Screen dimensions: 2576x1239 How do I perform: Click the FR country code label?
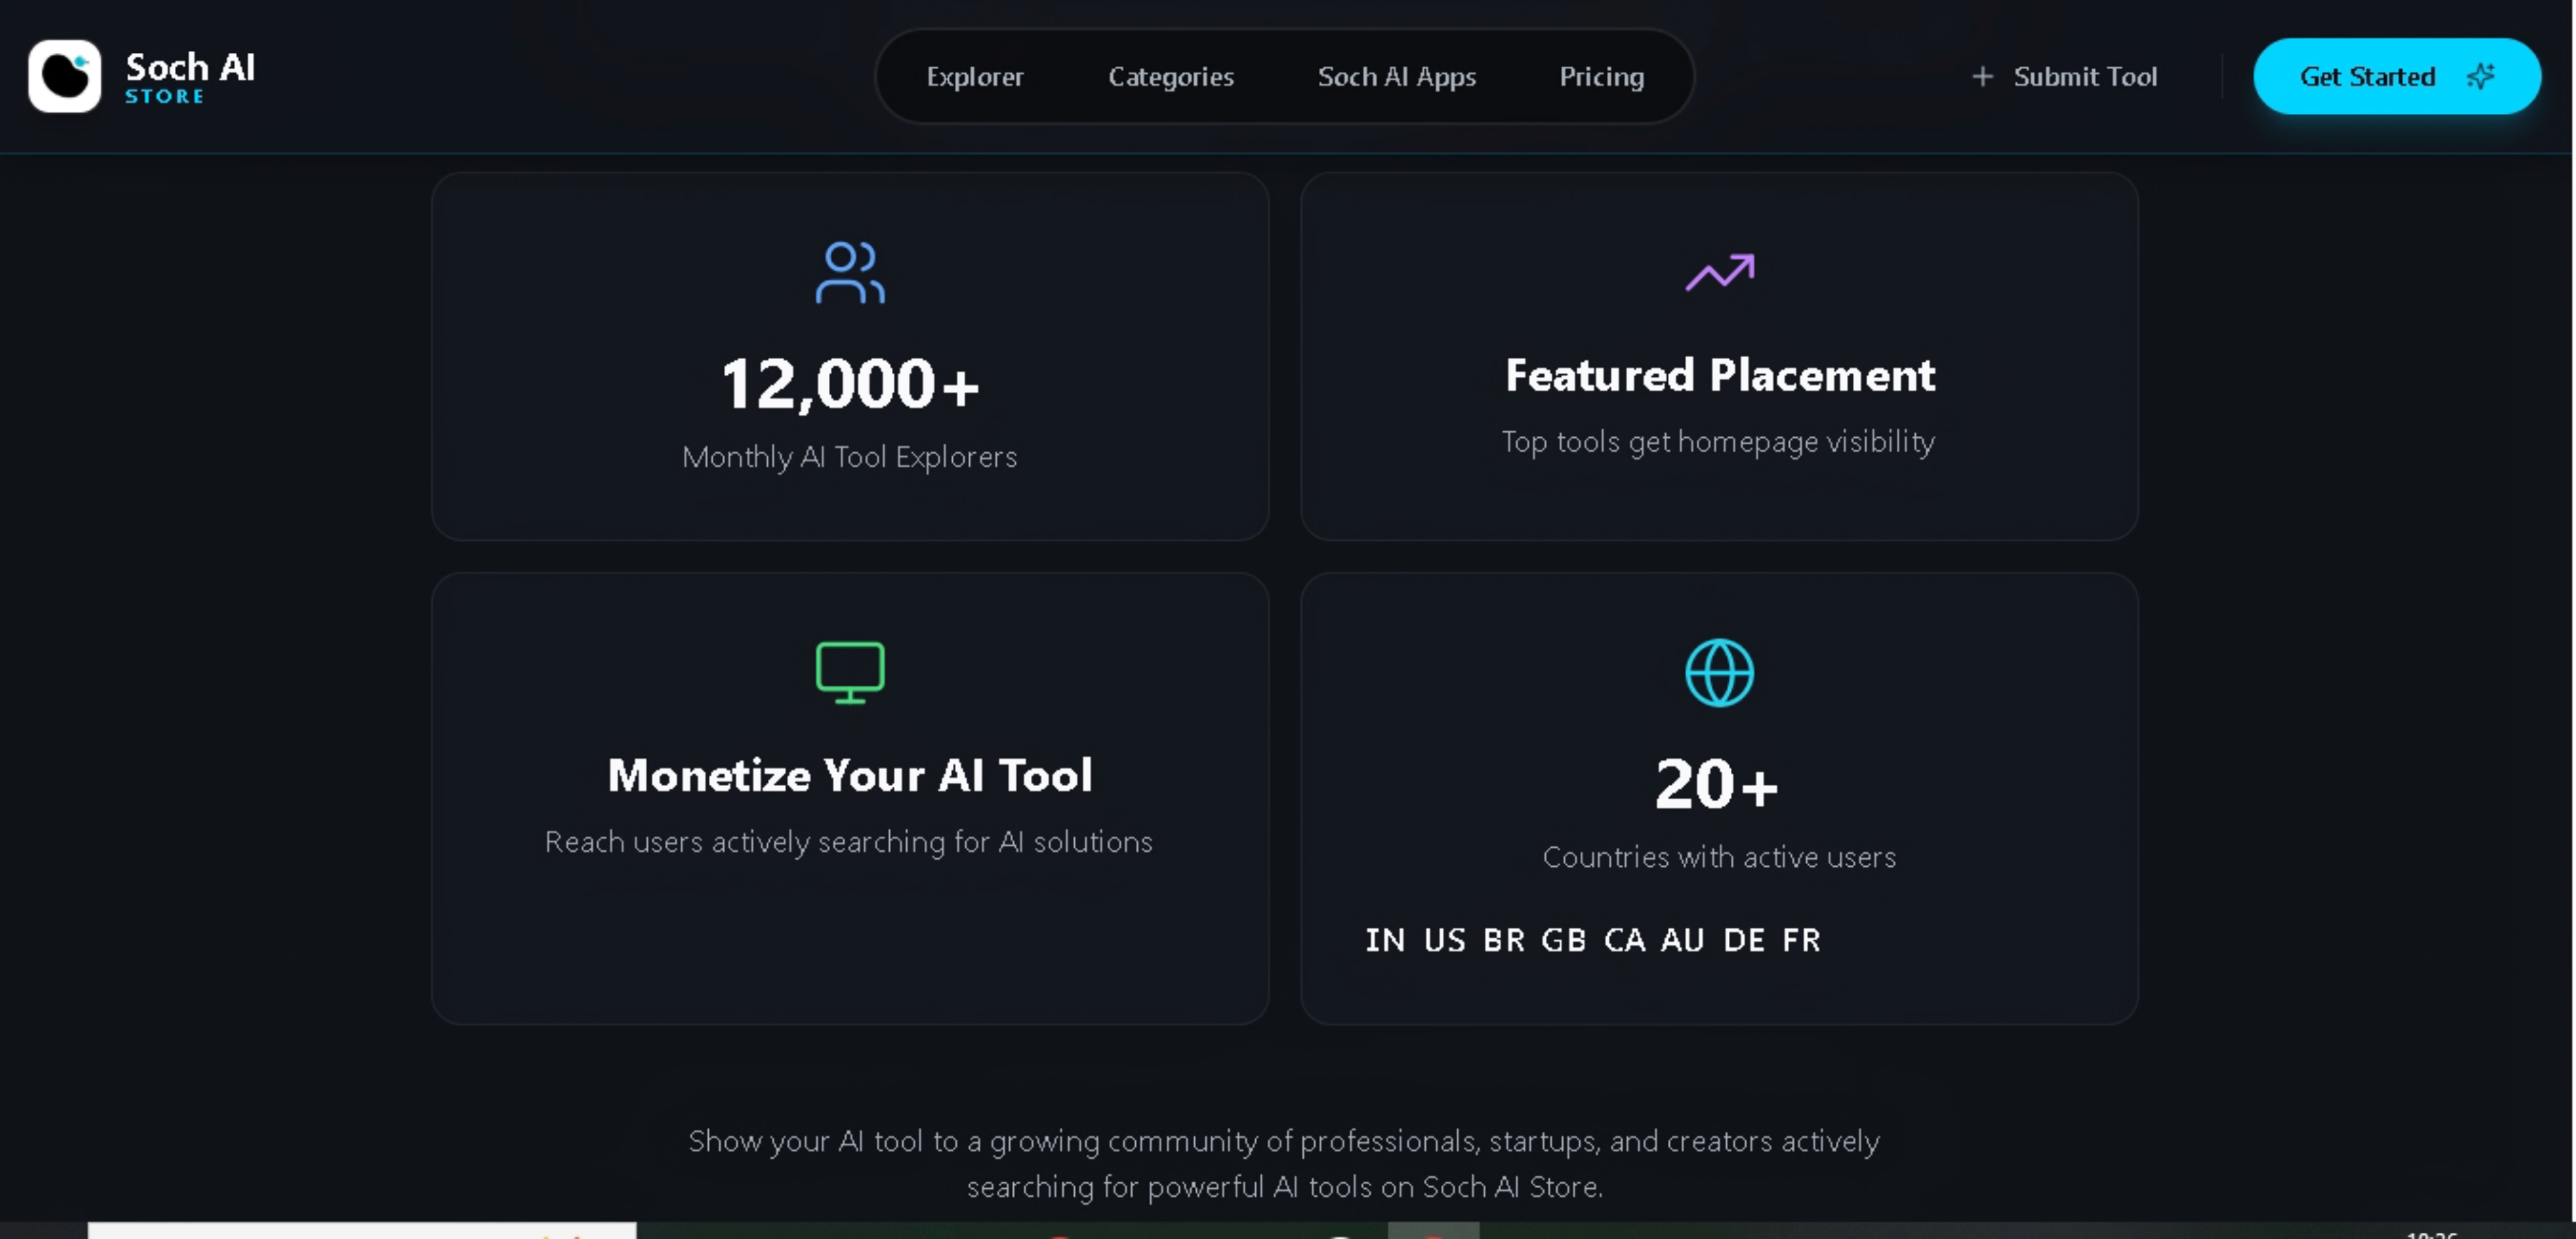tap(1801, 940)
